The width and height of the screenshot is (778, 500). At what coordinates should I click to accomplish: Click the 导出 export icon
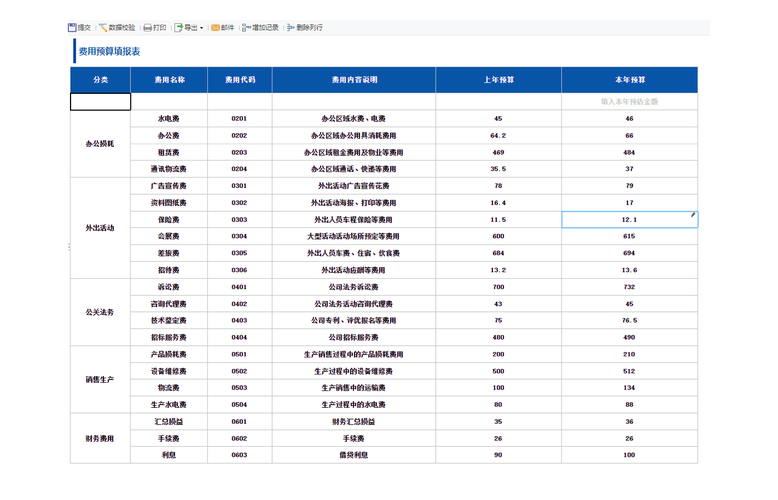pos(178,28)
